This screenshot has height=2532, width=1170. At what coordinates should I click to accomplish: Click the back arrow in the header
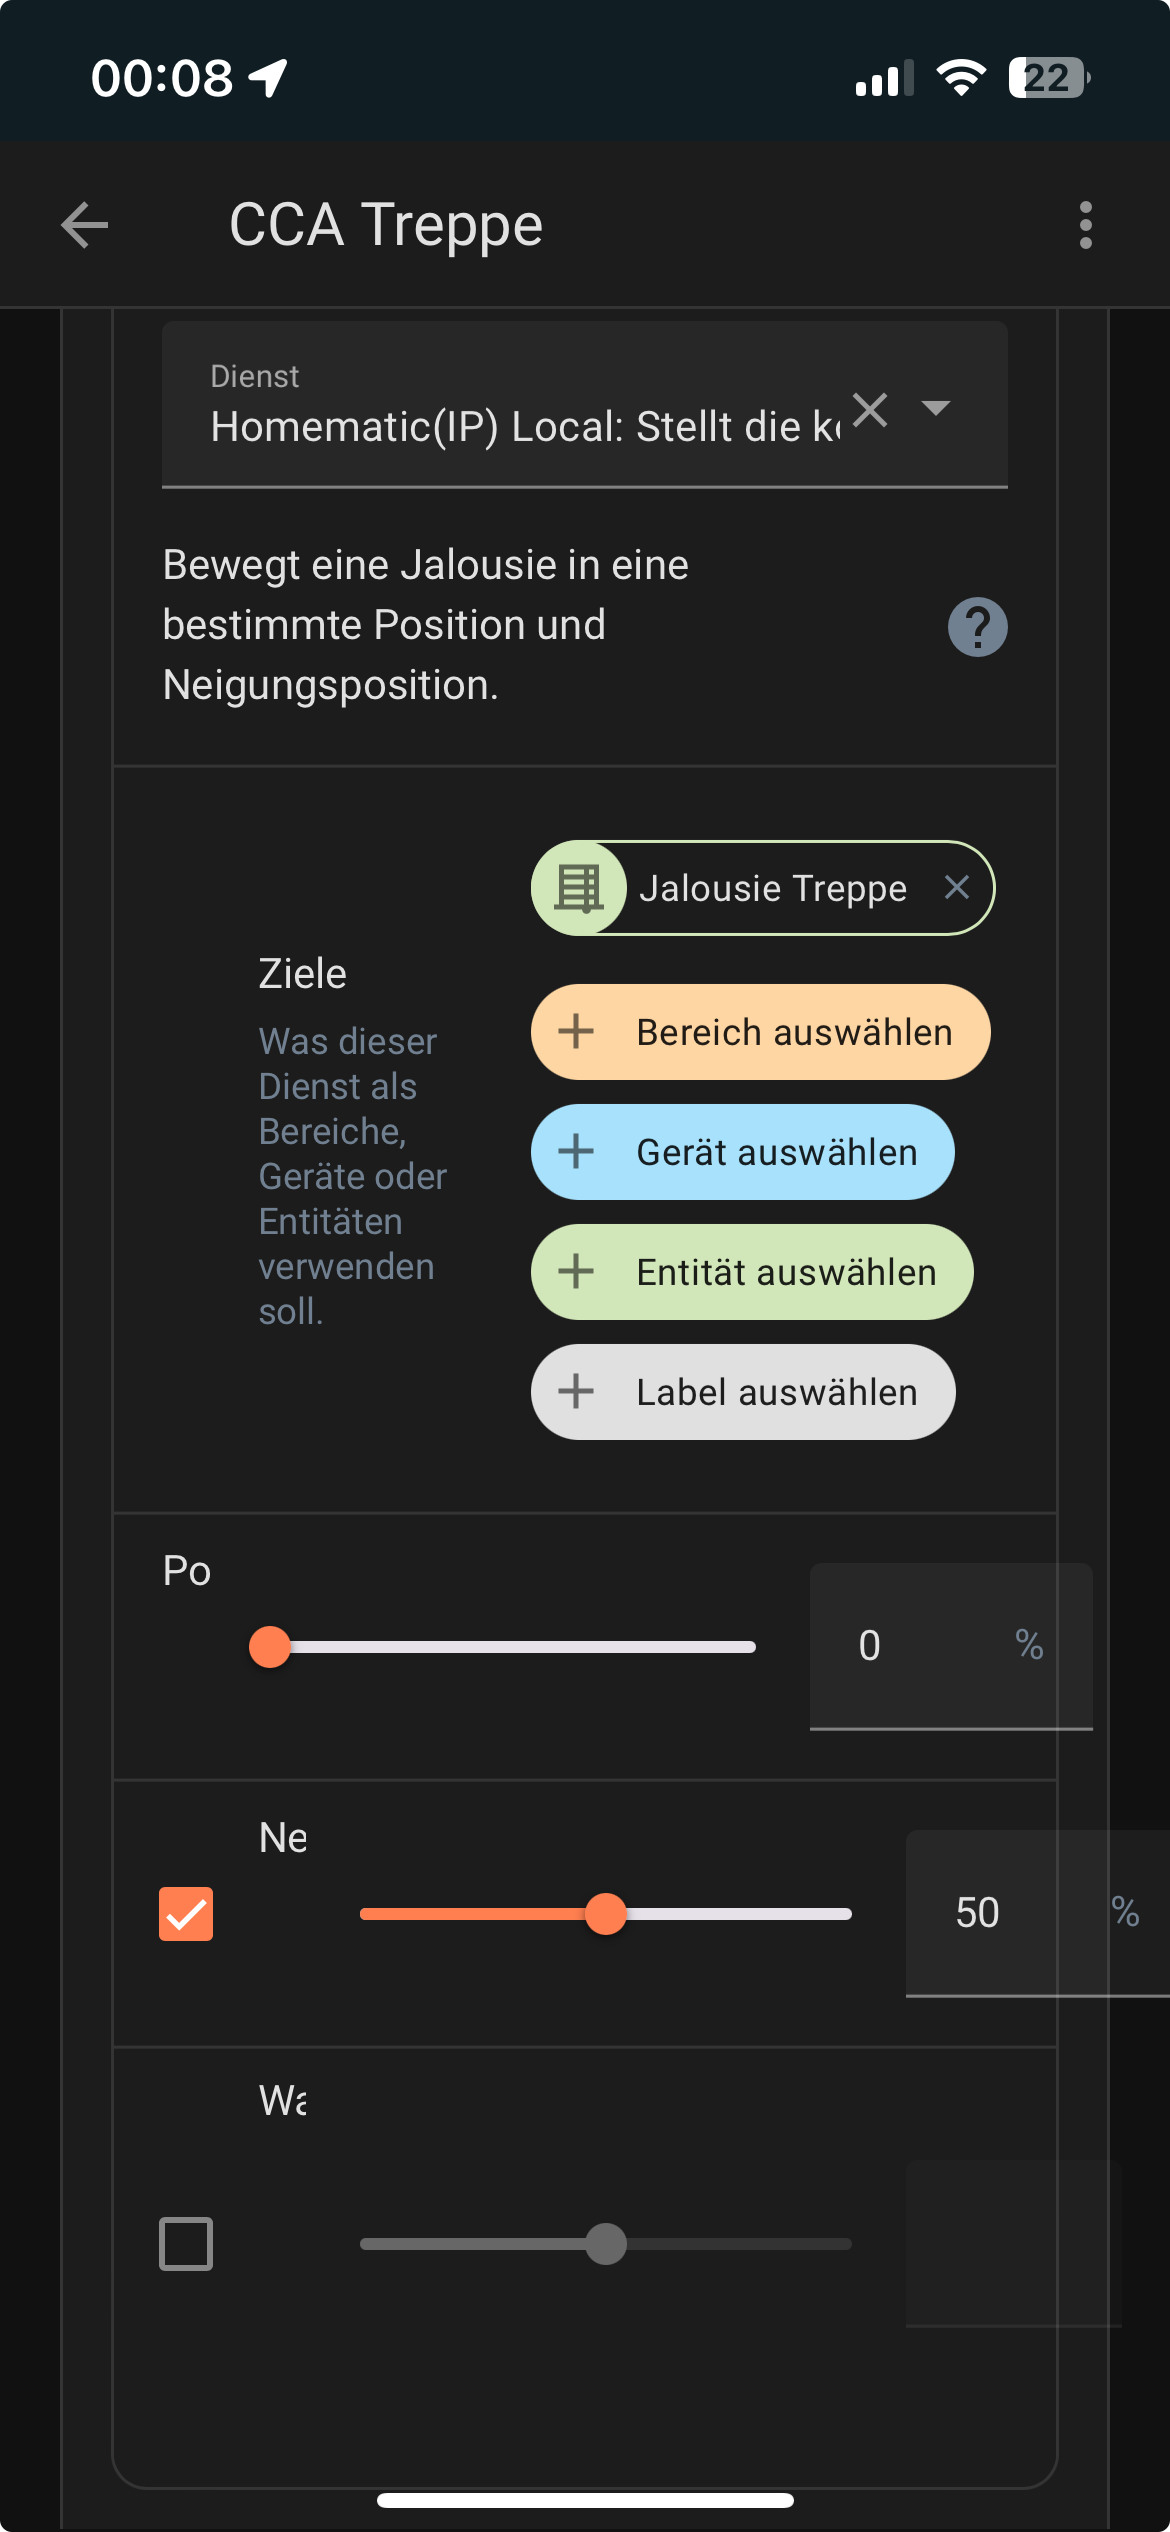click(x=85, y=224)
